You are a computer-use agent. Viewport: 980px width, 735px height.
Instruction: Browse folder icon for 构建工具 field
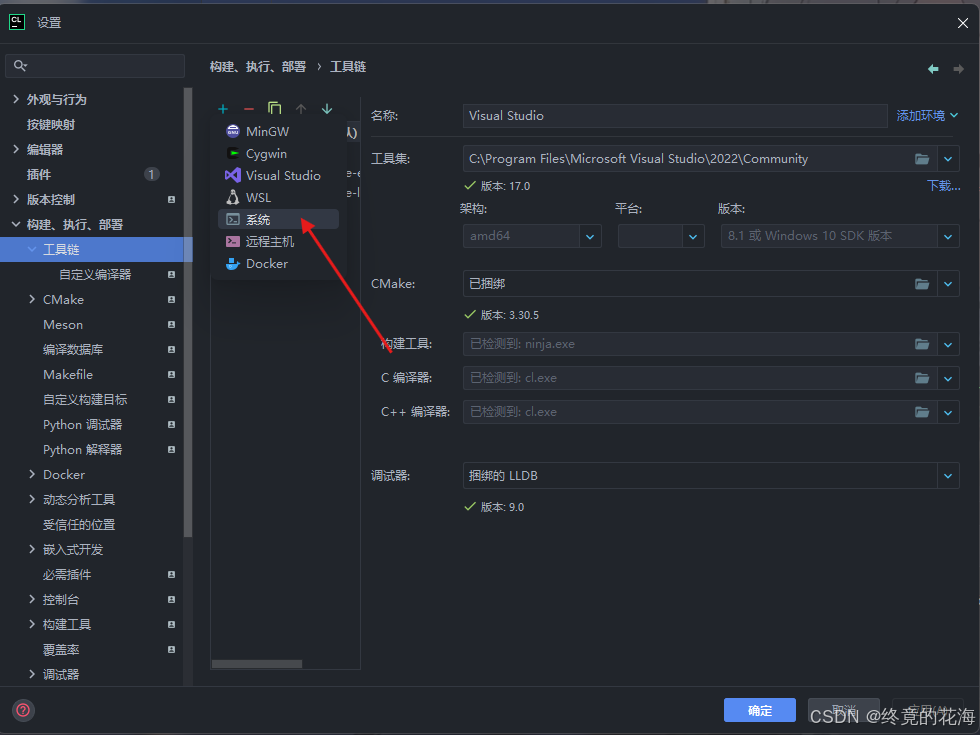pos(922,344)
